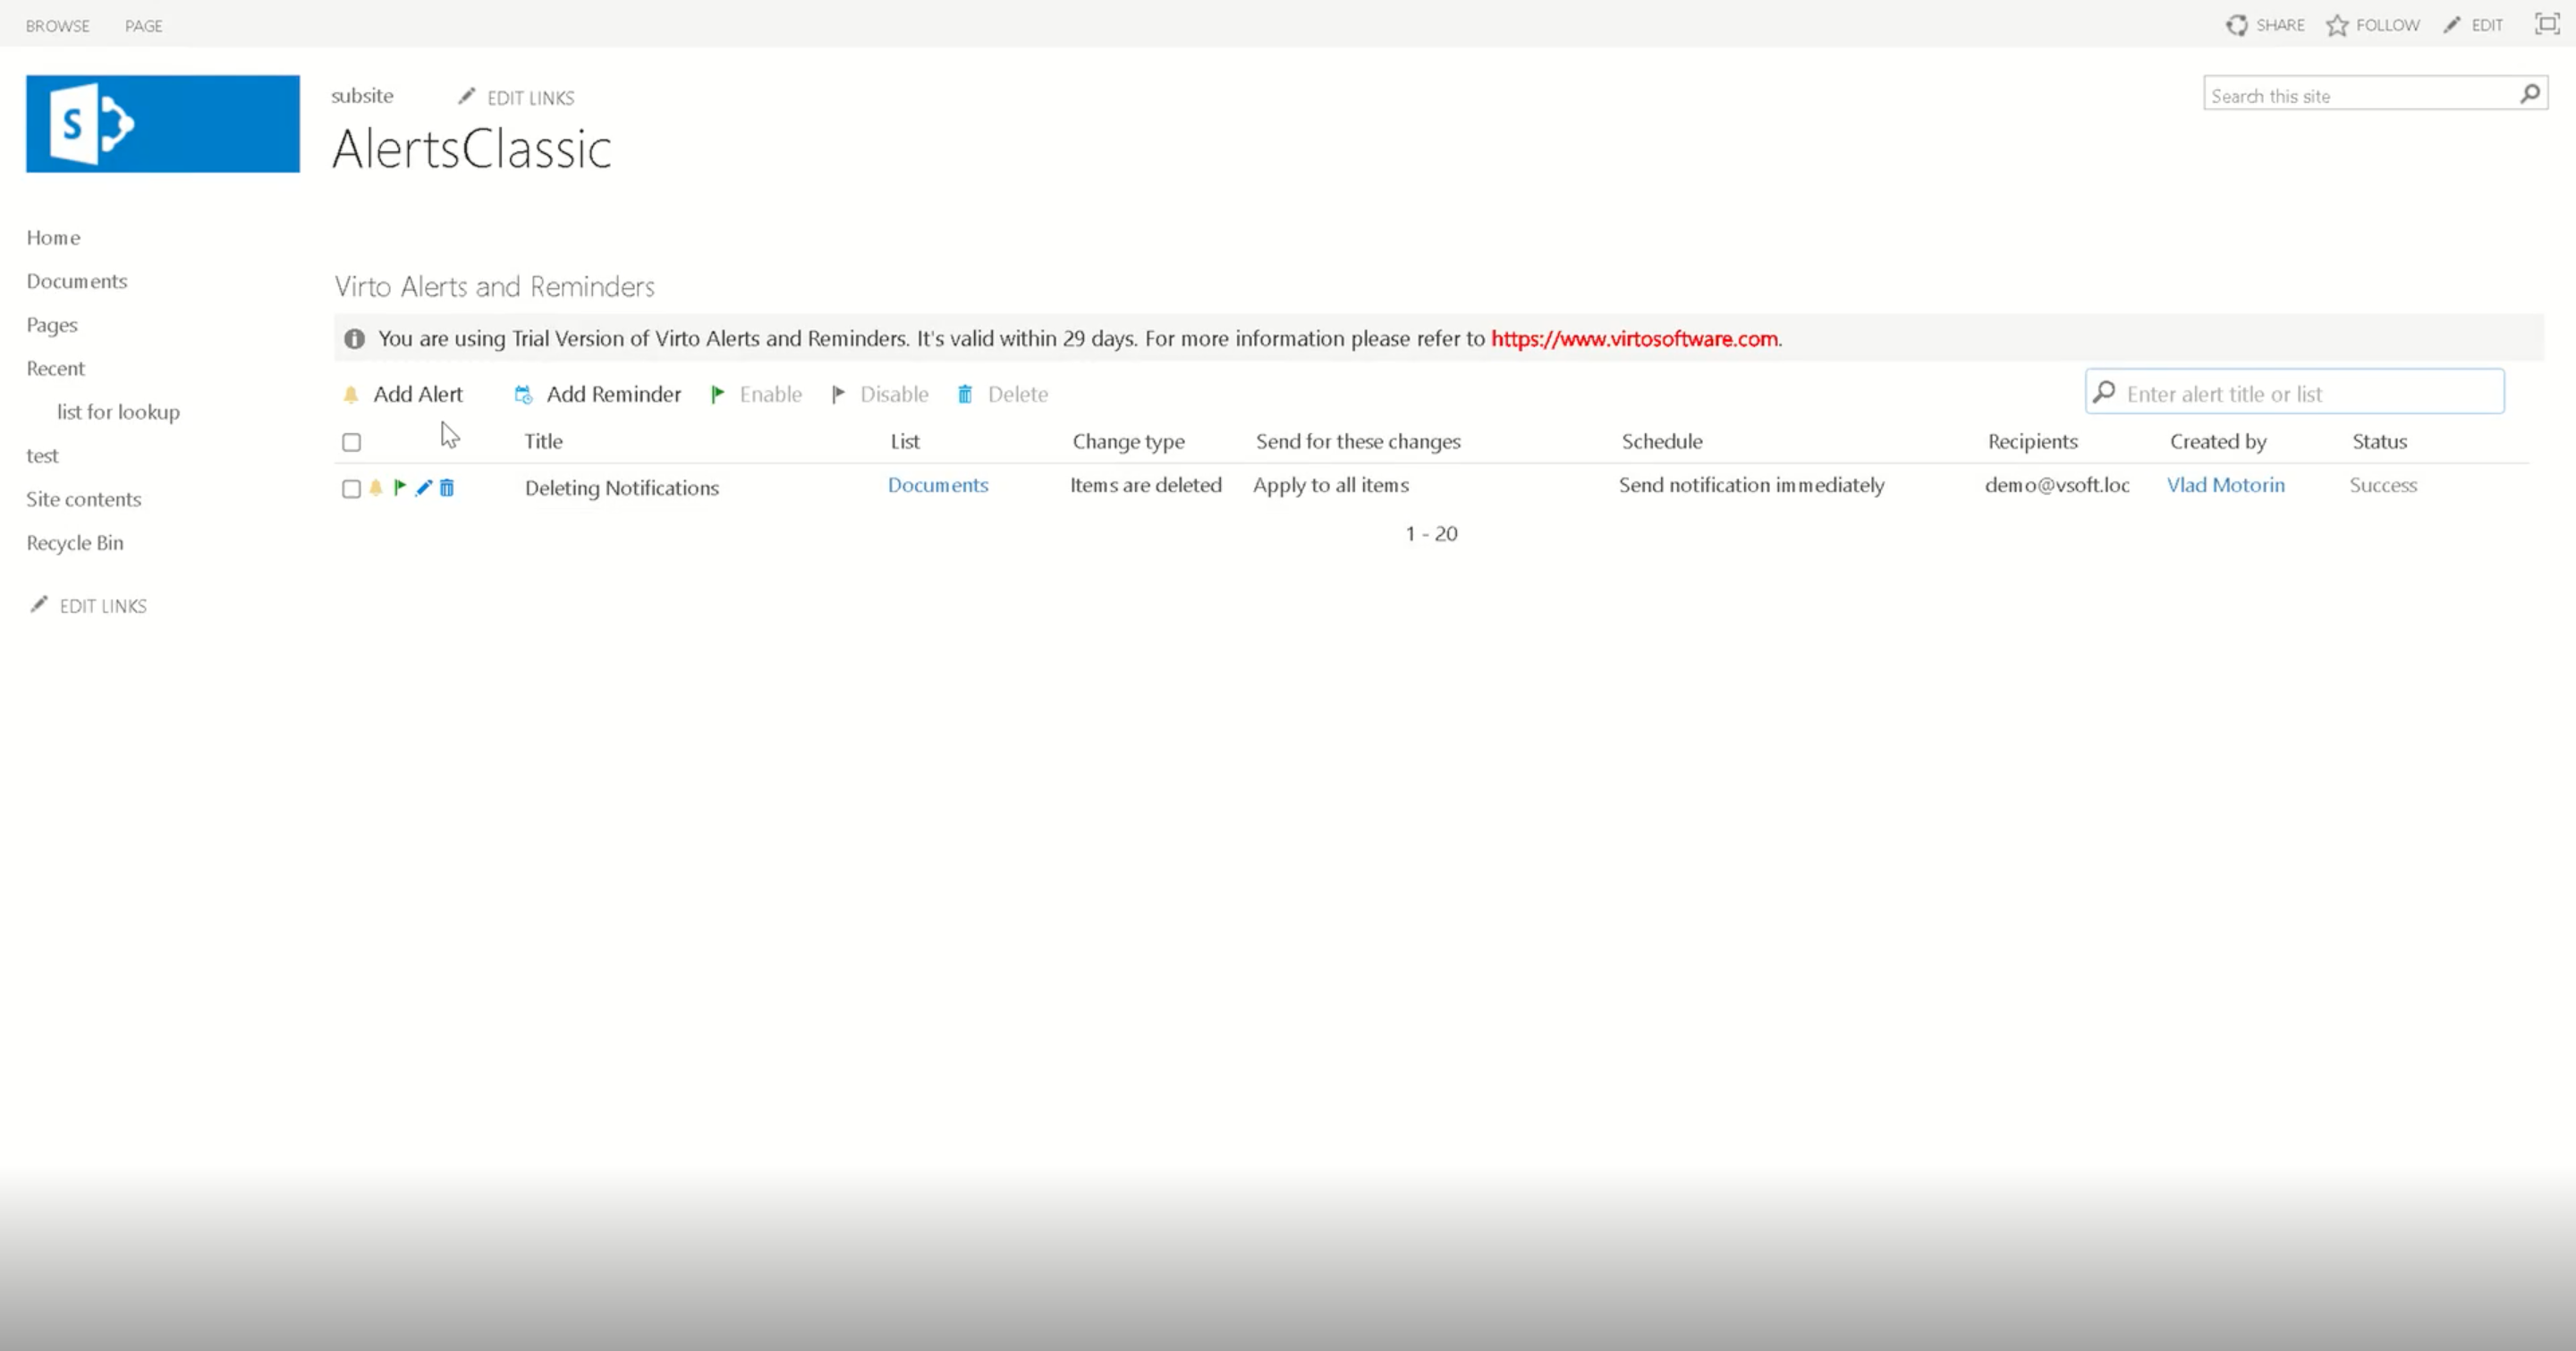This screenshot has width=2576, height=1351.
Task: Click the Add Alert bell icon
Action: pos(351,394)
